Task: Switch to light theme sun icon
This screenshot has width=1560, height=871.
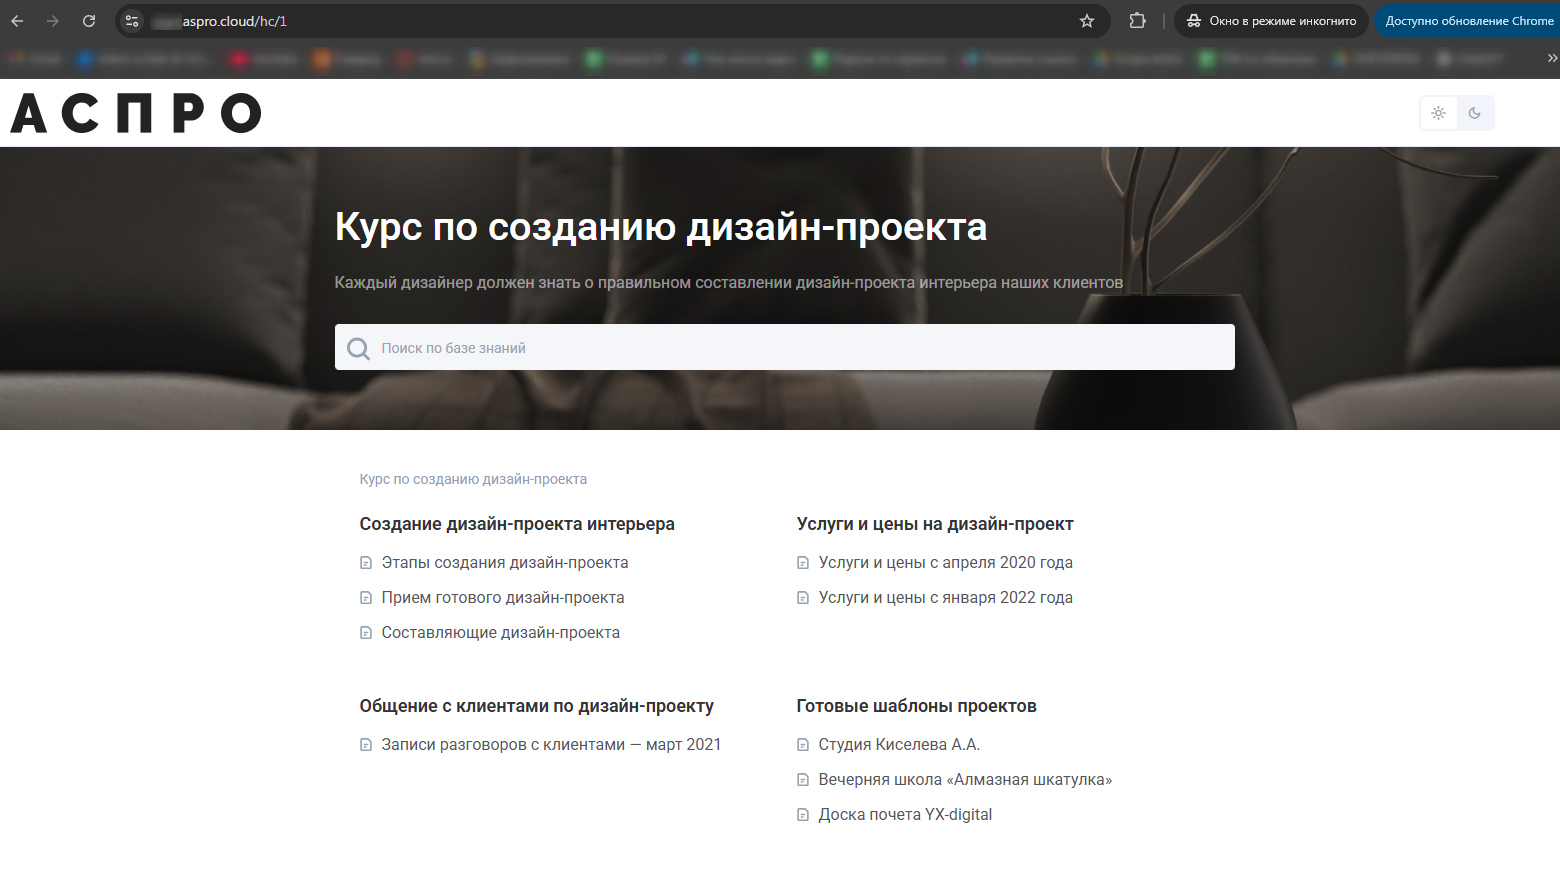Action: coord(1438,113)
